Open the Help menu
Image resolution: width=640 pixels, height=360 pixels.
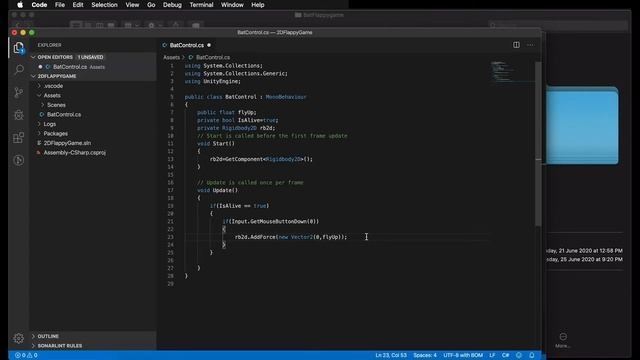pyautogui.click(x=258, y=5)
